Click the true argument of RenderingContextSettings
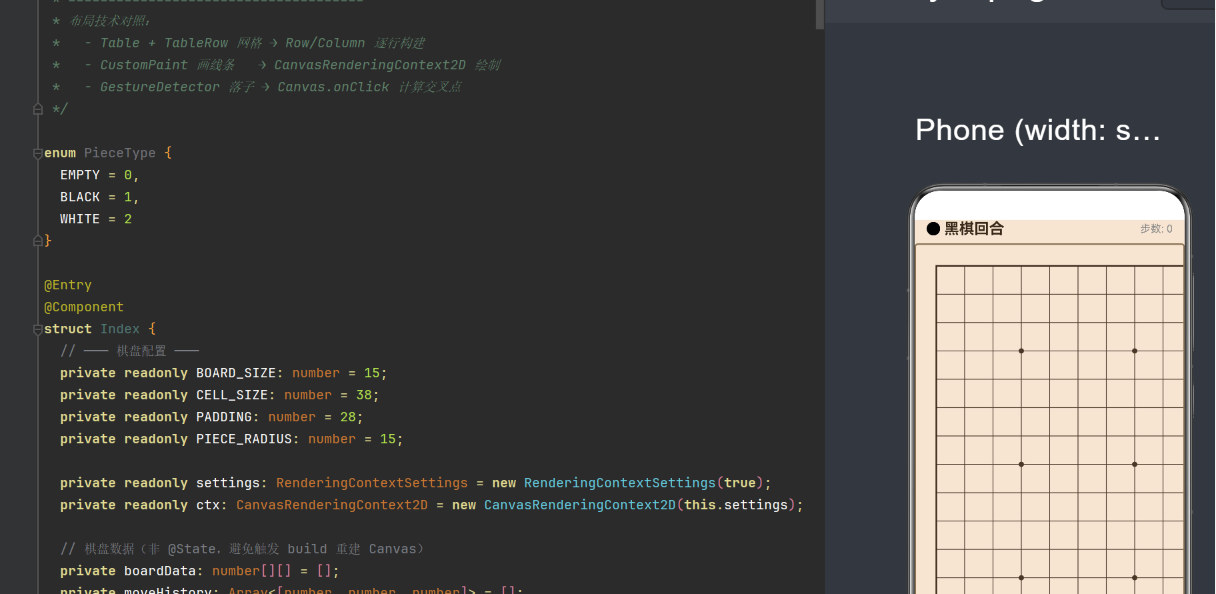Screen dimensions: 1216x594 tap(740, 483)
